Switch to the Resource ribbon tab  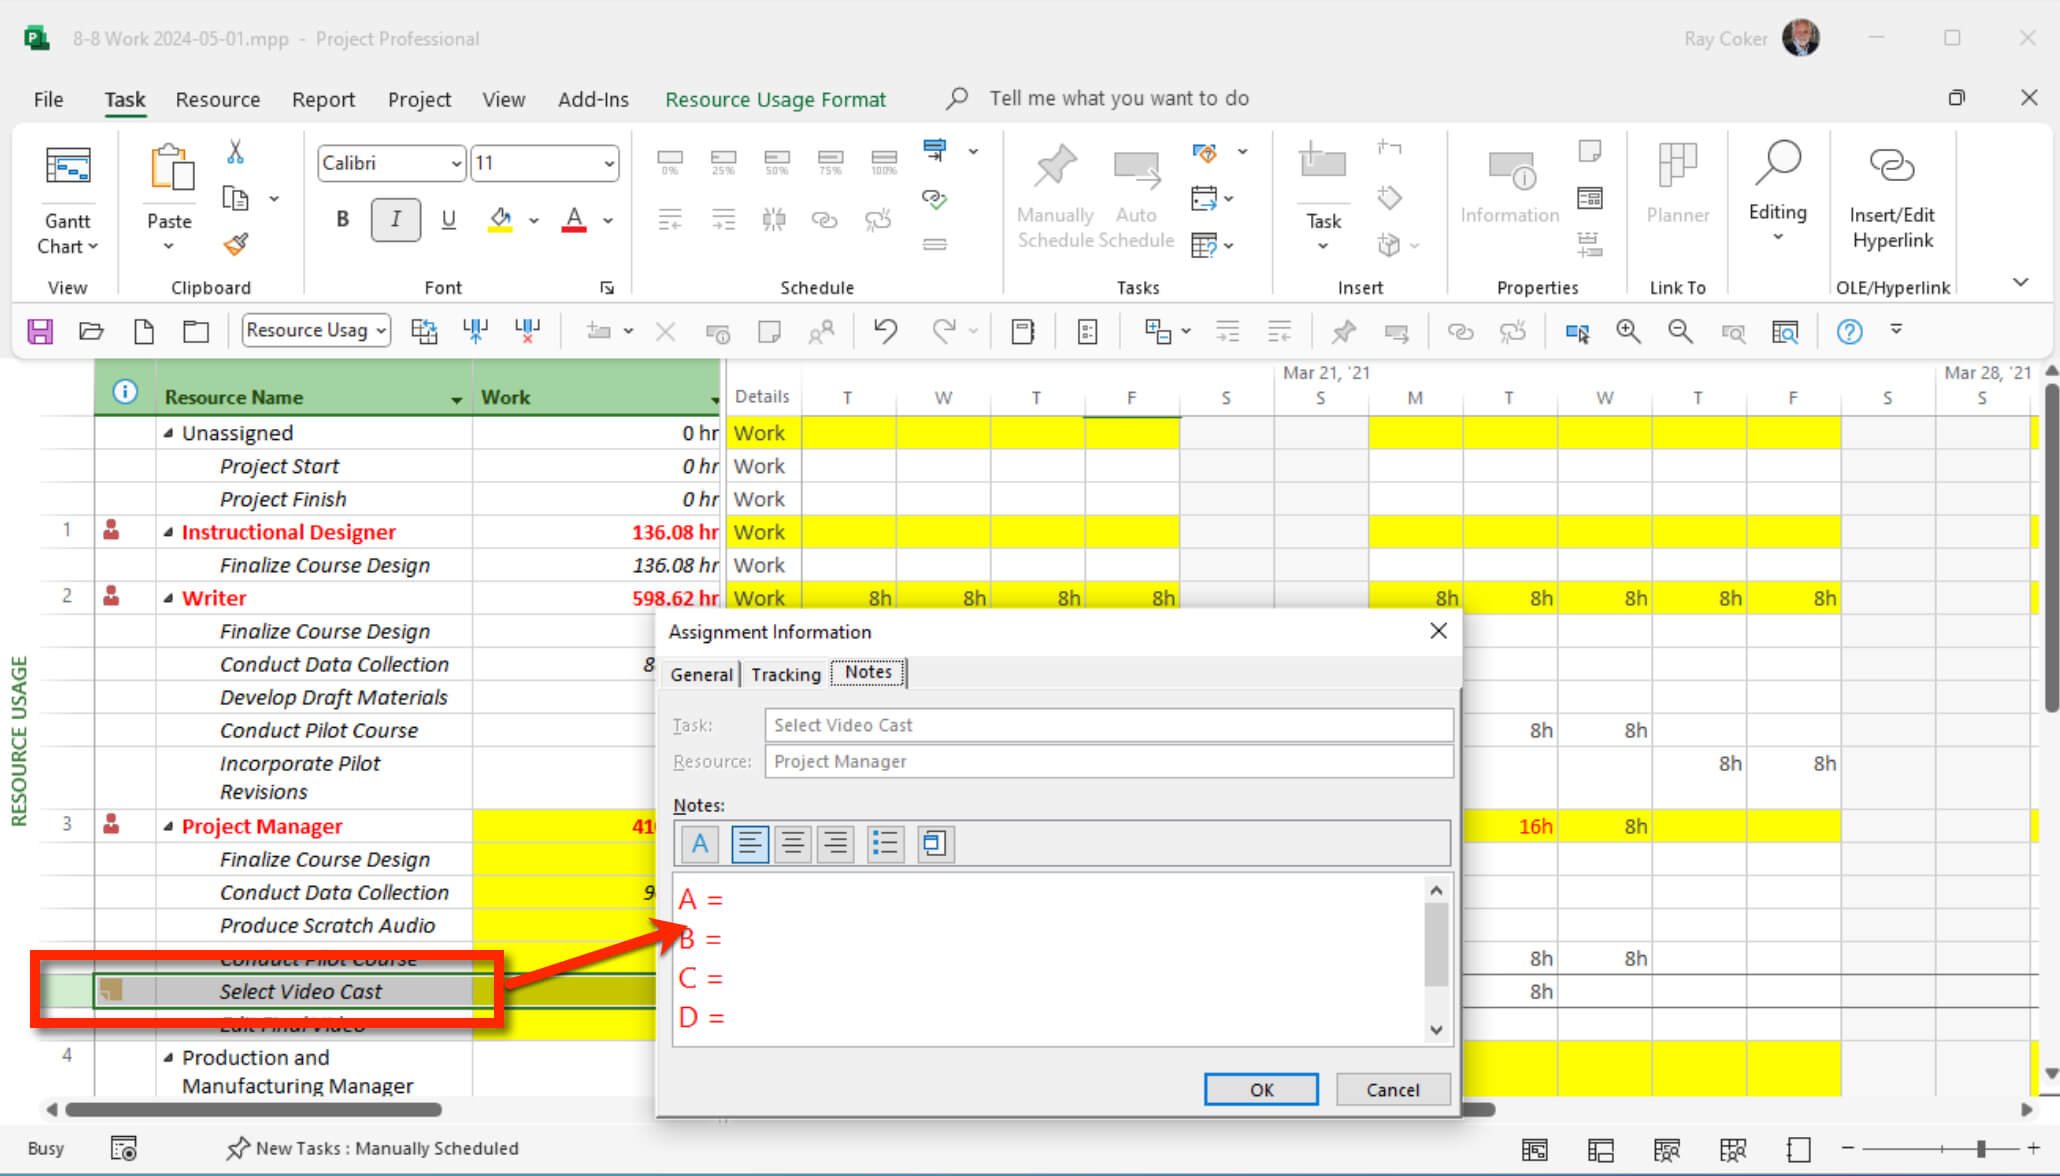218,99
